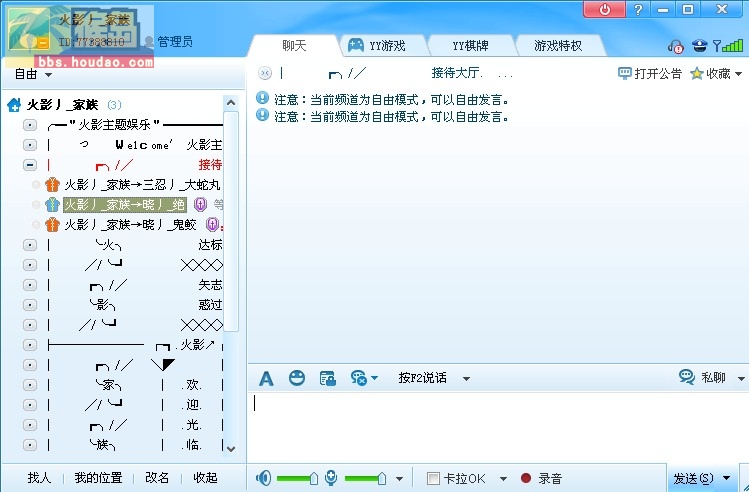
Task: Click the police cap icon
Action: click(x=699, y=46)
